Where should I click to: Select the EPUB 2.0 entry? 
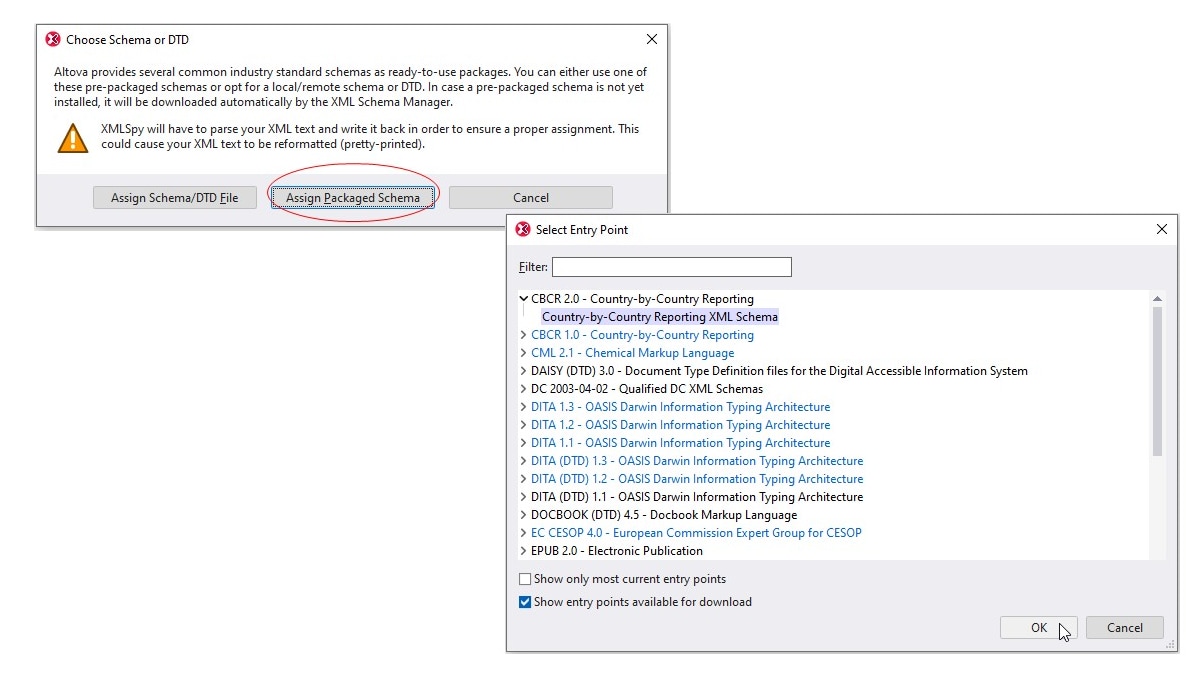point(617,550)
